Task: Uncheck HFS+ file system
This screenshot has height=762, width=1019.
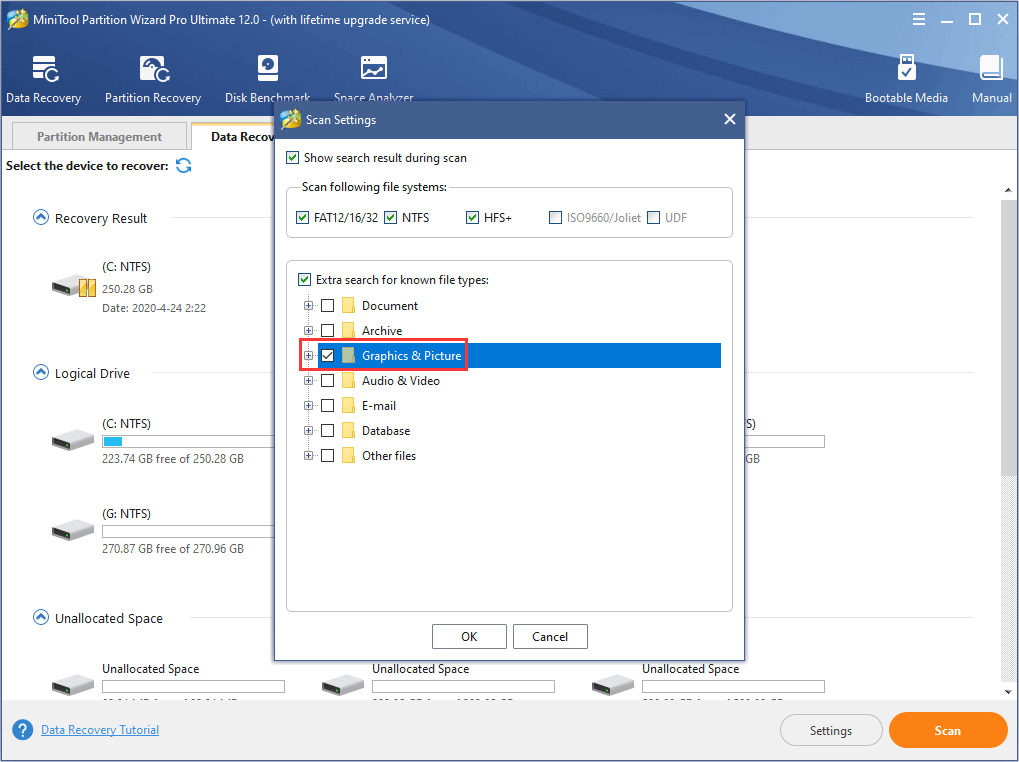Action: (472, 218)
